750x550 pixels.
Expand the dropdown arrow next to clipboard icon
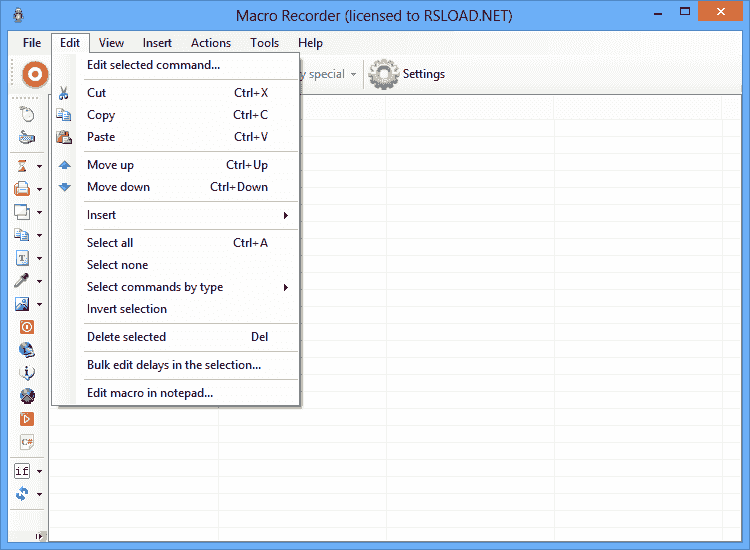39,235
